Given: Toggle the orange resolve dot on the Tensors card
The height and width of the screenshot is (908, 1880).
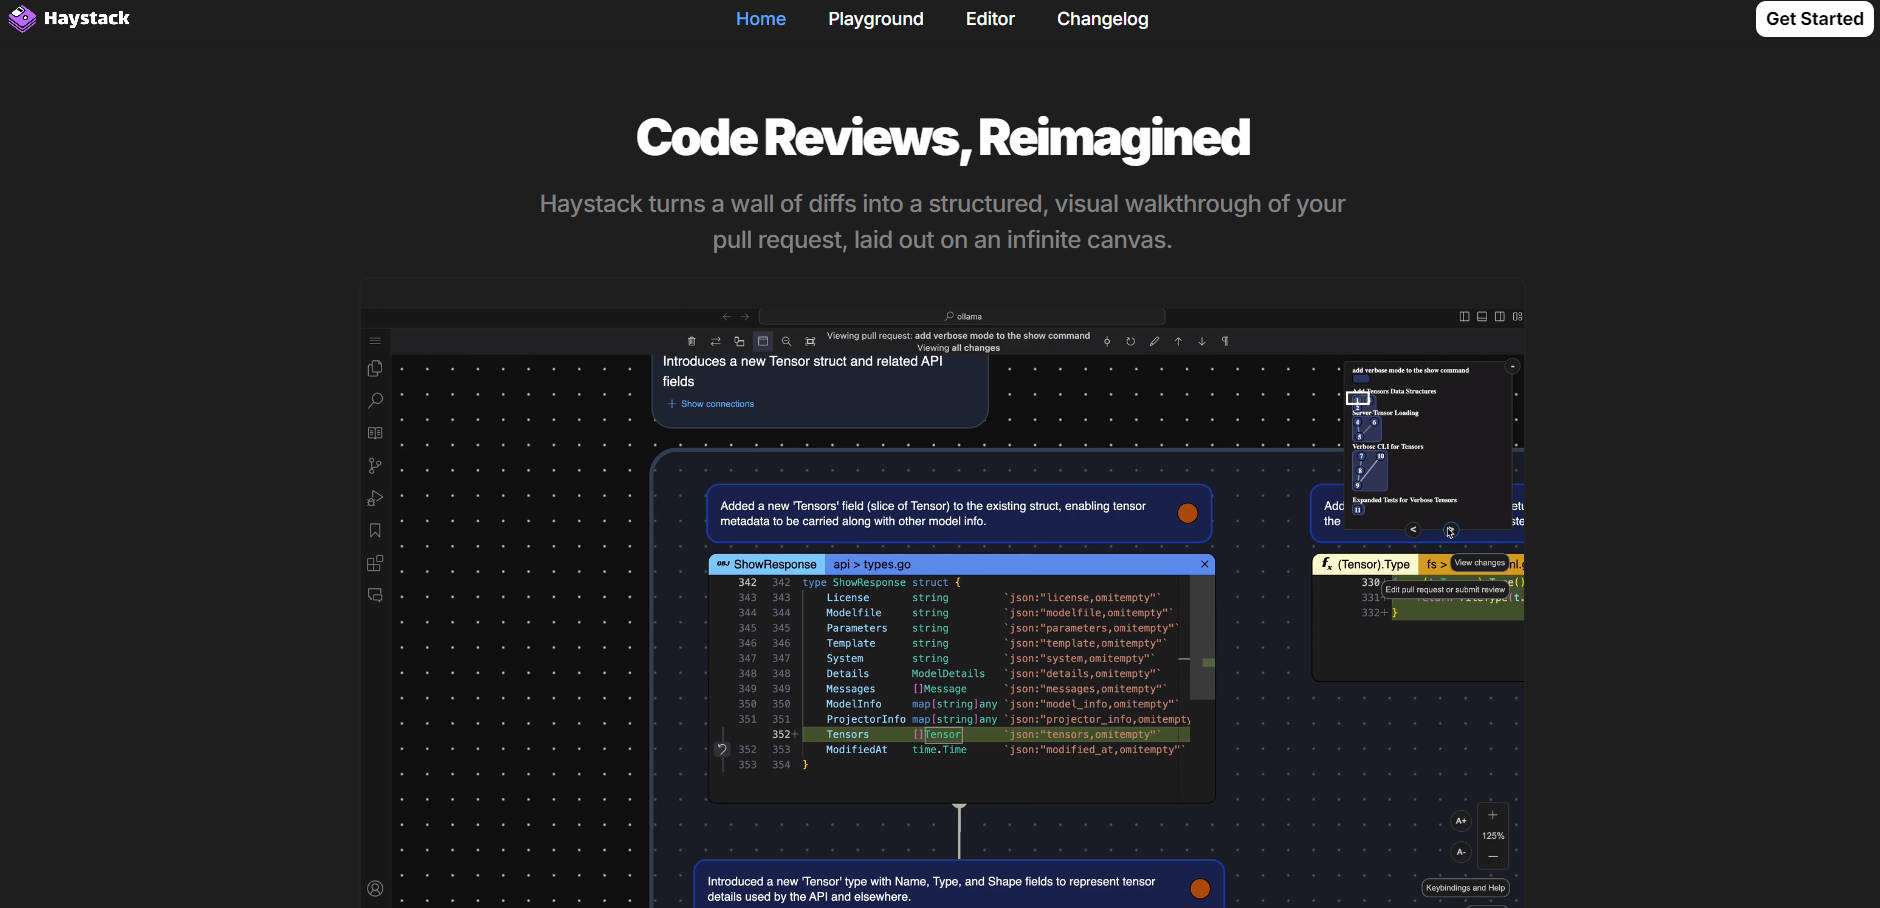Looking at the screenshot, I should tap(1188, 513).
